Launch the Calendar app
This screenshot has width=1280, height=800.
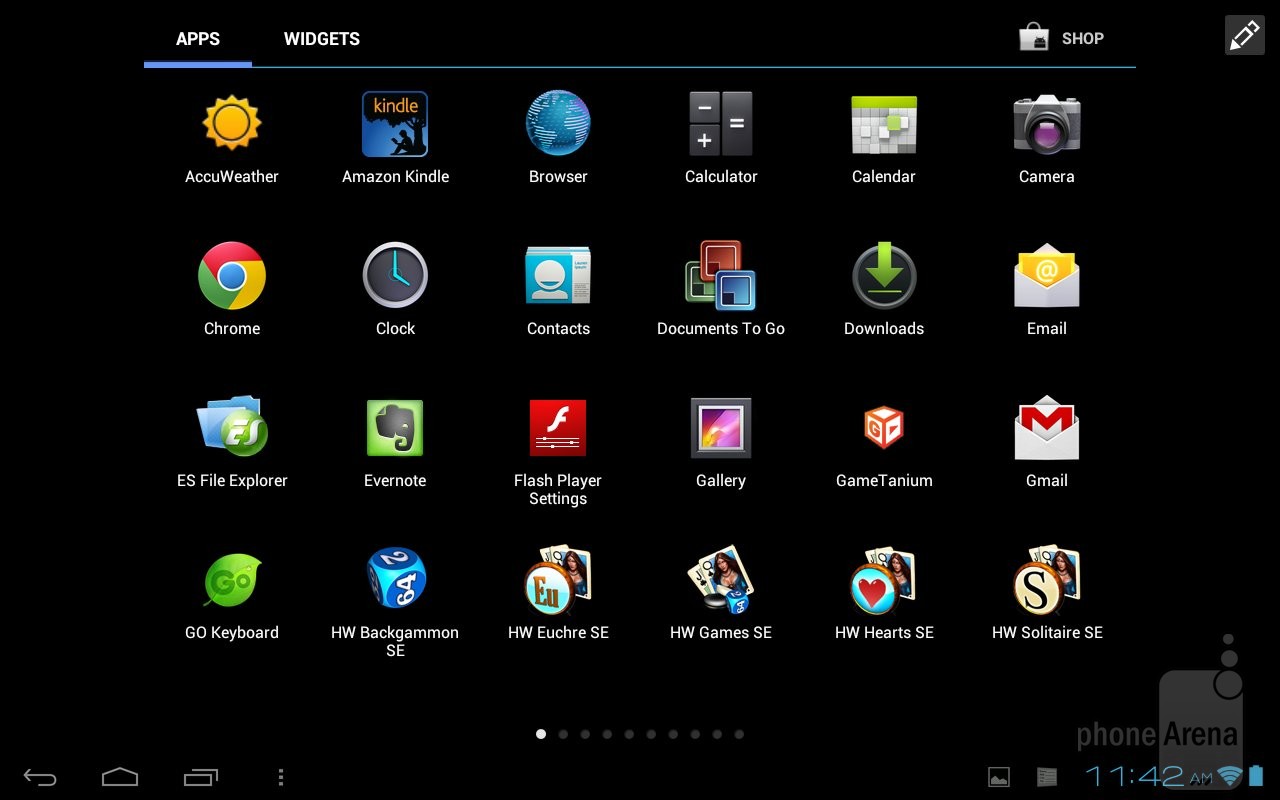pos(884,125)
